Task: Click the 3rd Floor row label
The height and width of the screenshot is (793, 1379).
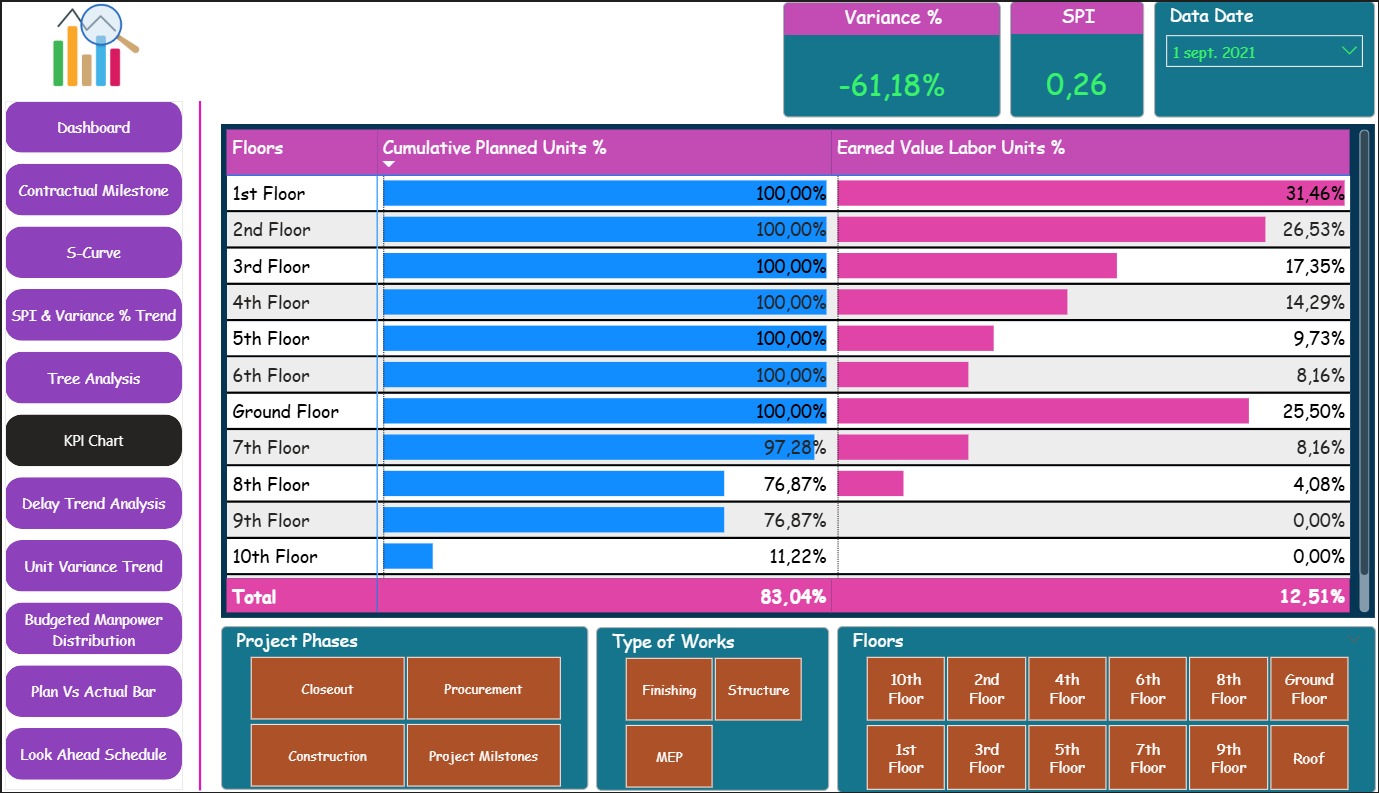Action: (x=271, y=266)
